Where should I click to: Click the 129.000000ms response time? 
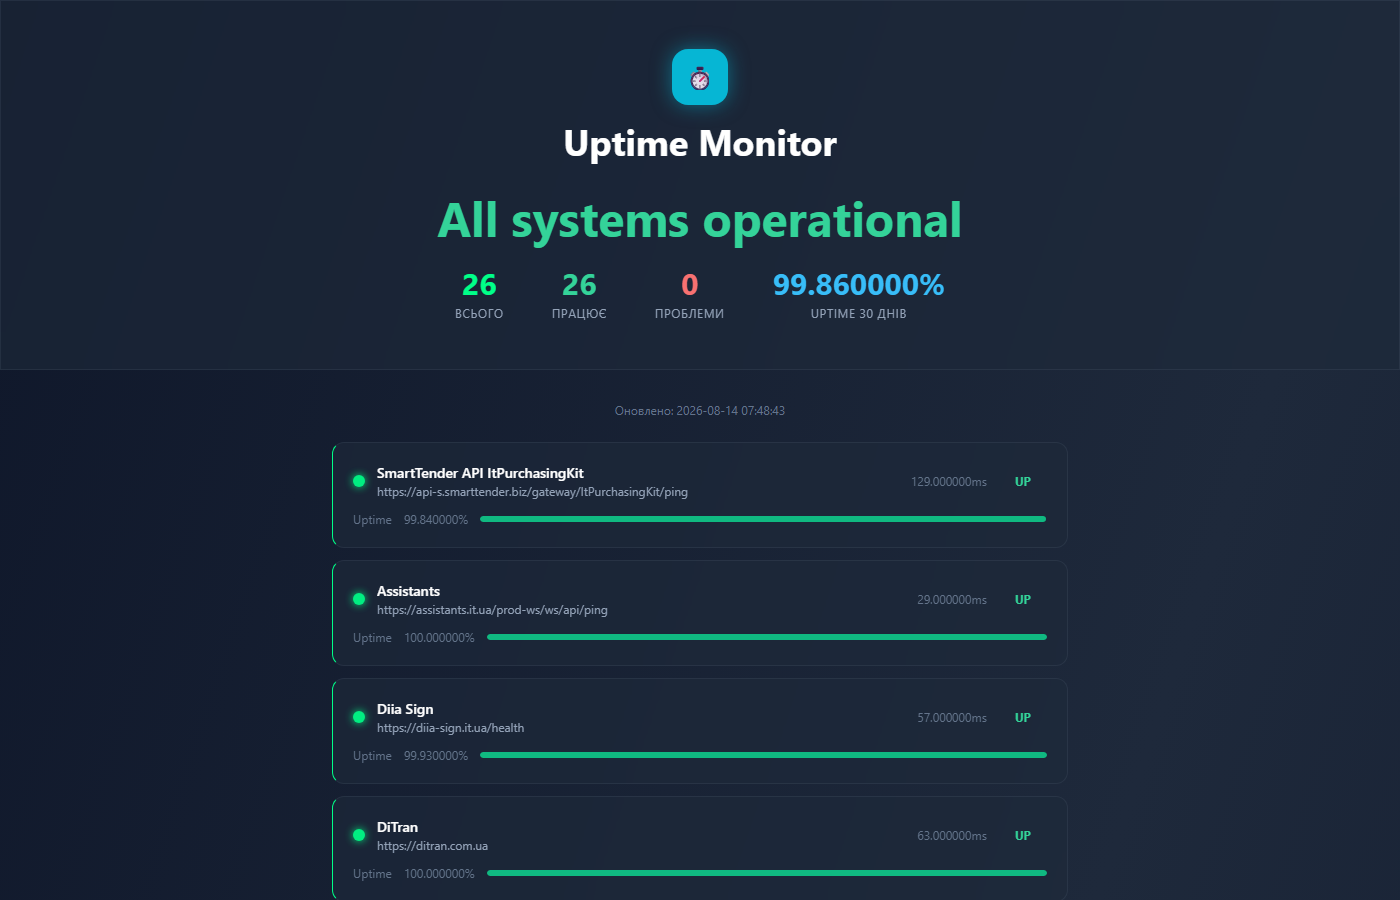[x=949, y=482]
